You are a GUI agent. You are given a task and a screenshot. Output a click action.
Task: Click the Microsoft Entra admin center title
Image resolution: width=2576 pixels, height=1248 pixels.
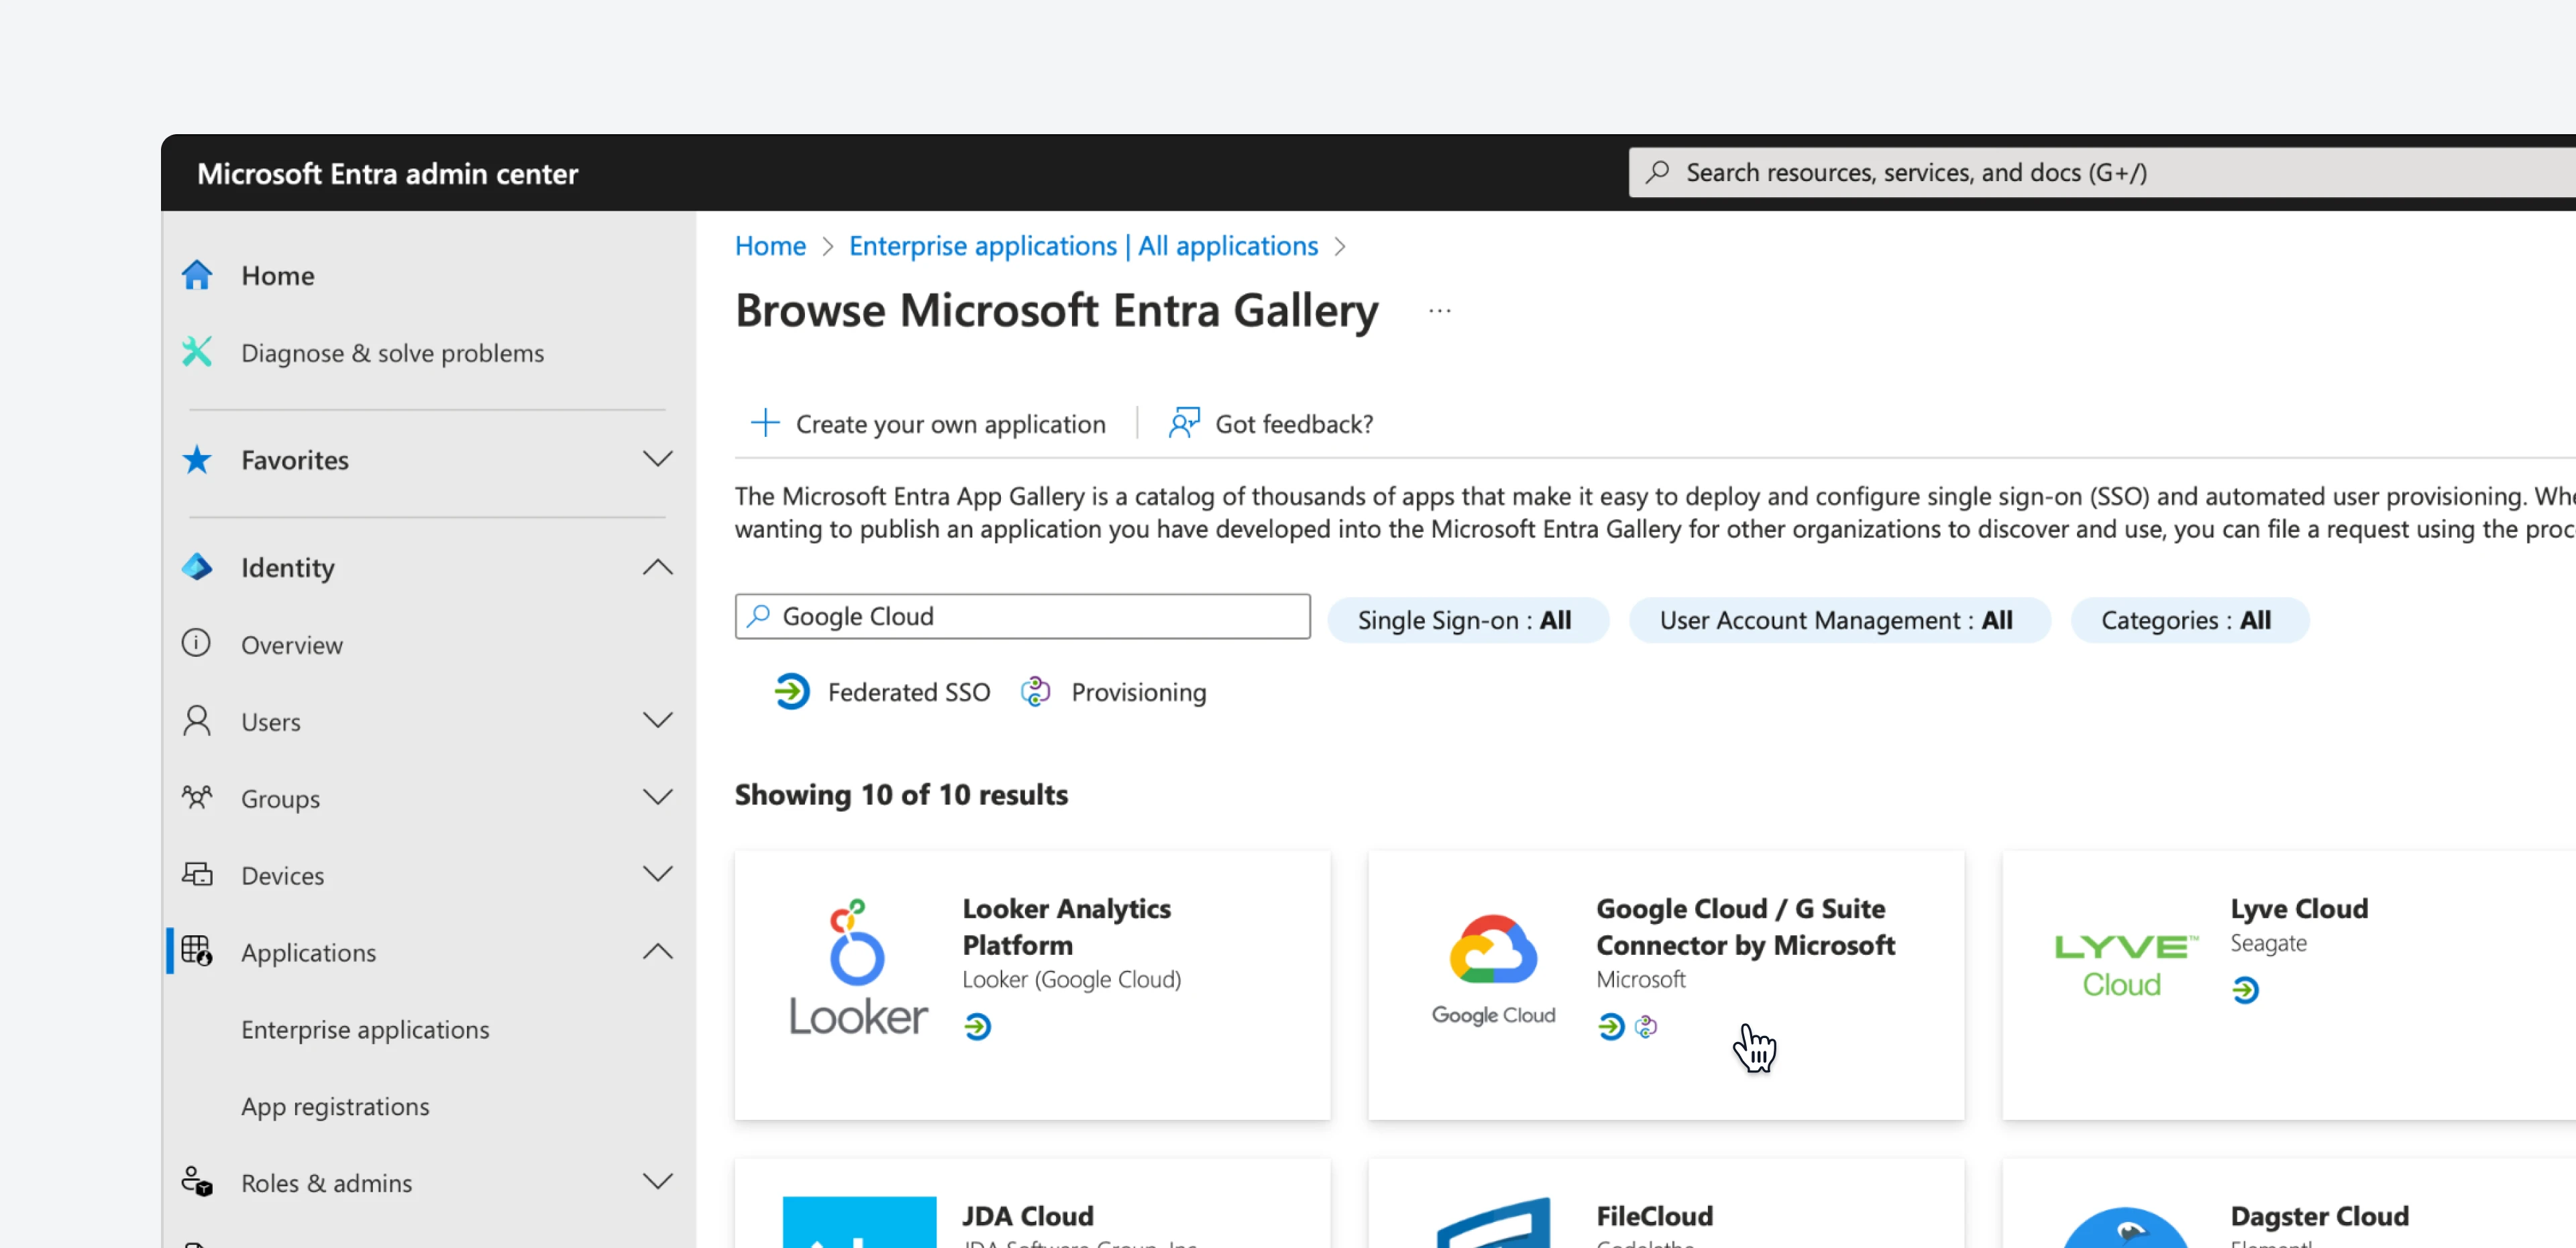(387, 173)
